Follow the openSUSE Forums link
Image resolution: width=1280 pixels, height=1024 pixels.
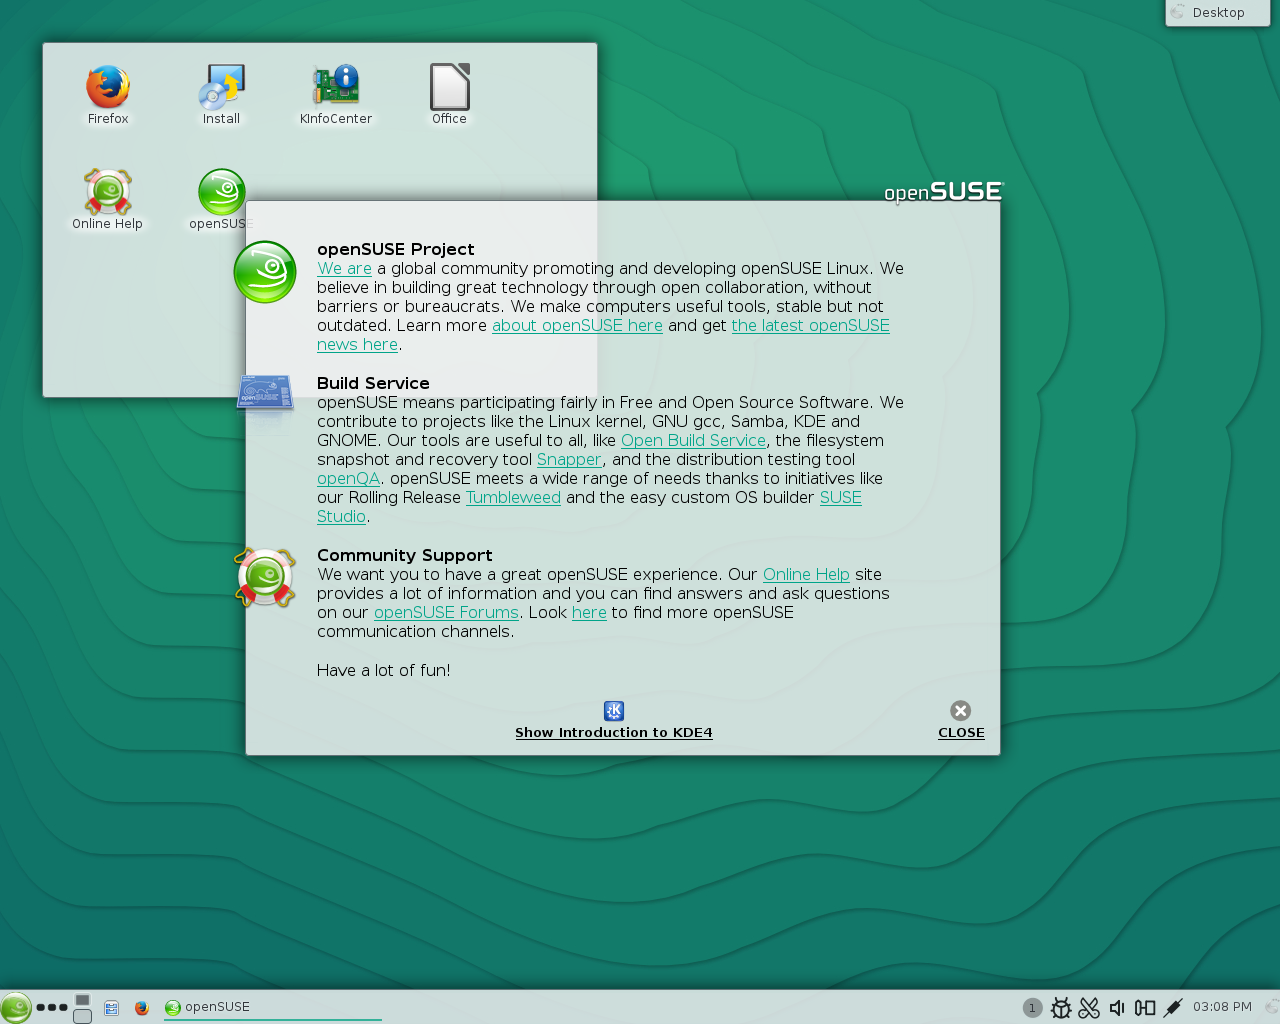[x=446, y=612]
